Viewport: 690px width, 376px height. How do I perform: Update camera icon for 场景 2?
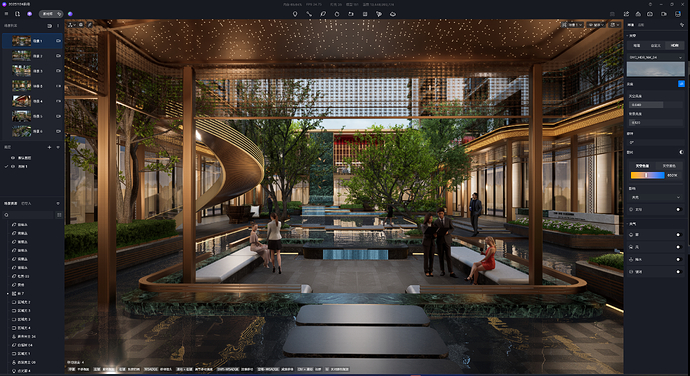58,56
